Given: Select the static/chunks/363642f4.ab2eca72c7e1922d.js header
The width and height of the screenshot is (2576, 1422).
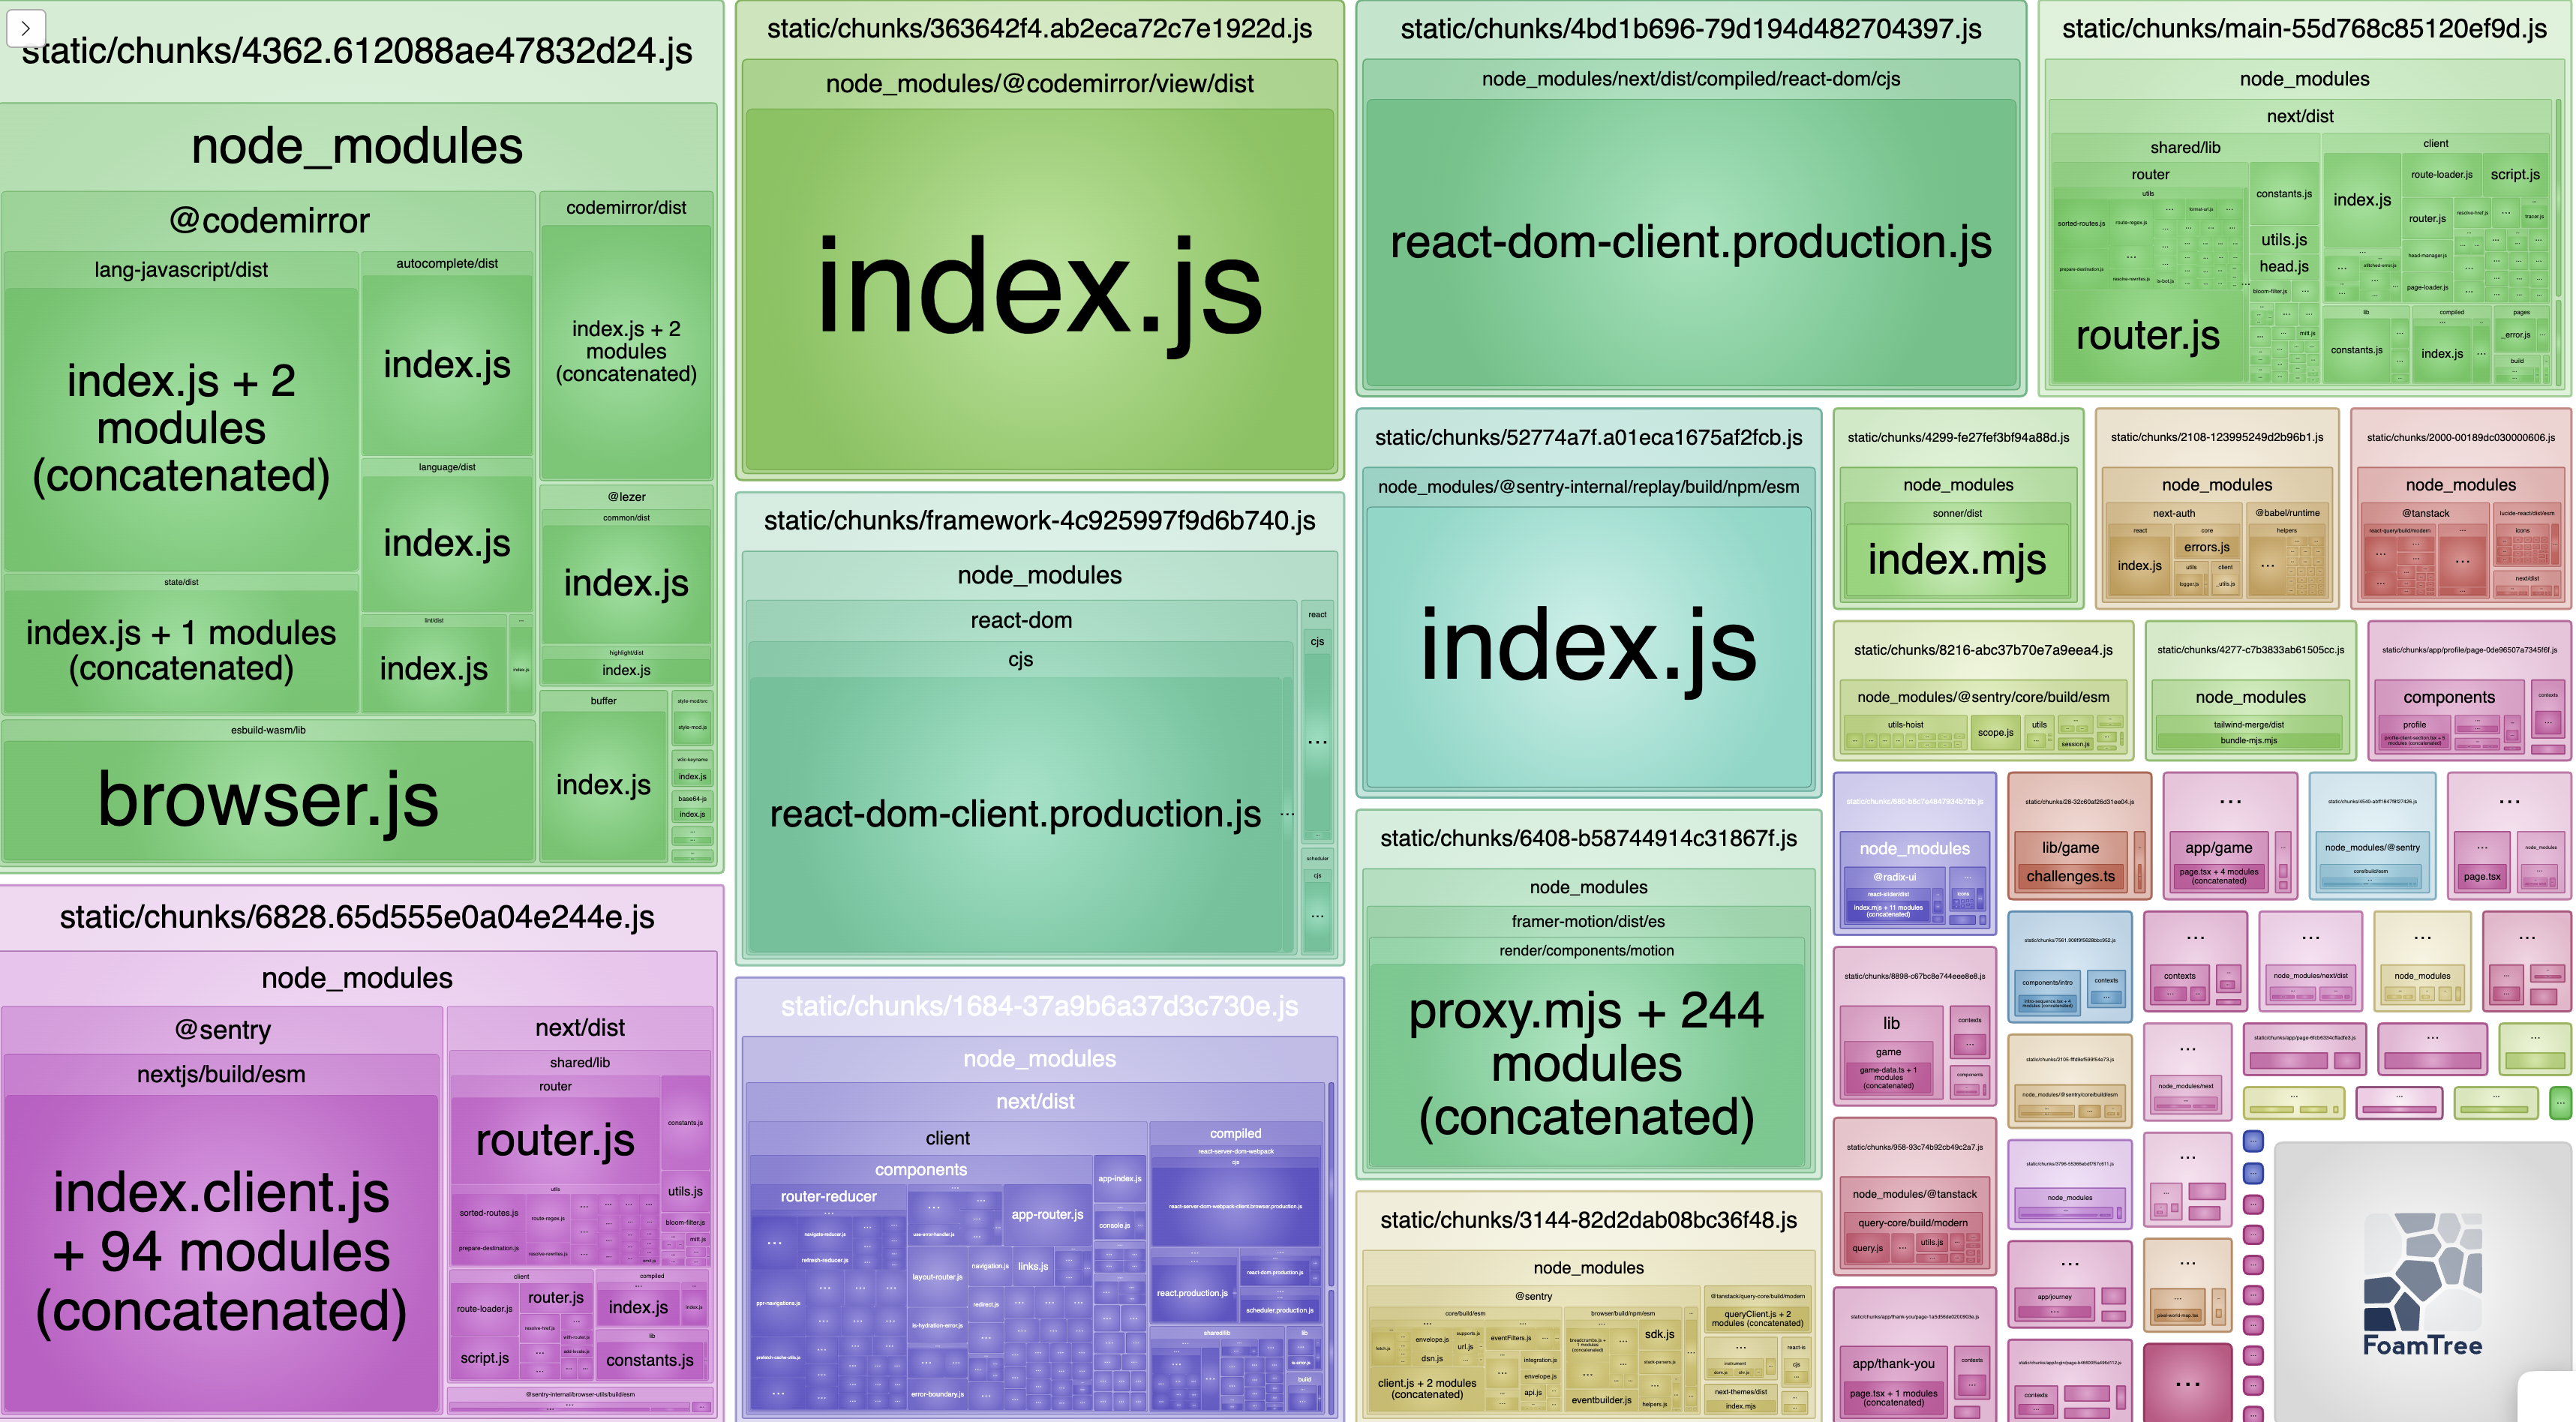Looking at the screenshot, I should coord(1039,29).
